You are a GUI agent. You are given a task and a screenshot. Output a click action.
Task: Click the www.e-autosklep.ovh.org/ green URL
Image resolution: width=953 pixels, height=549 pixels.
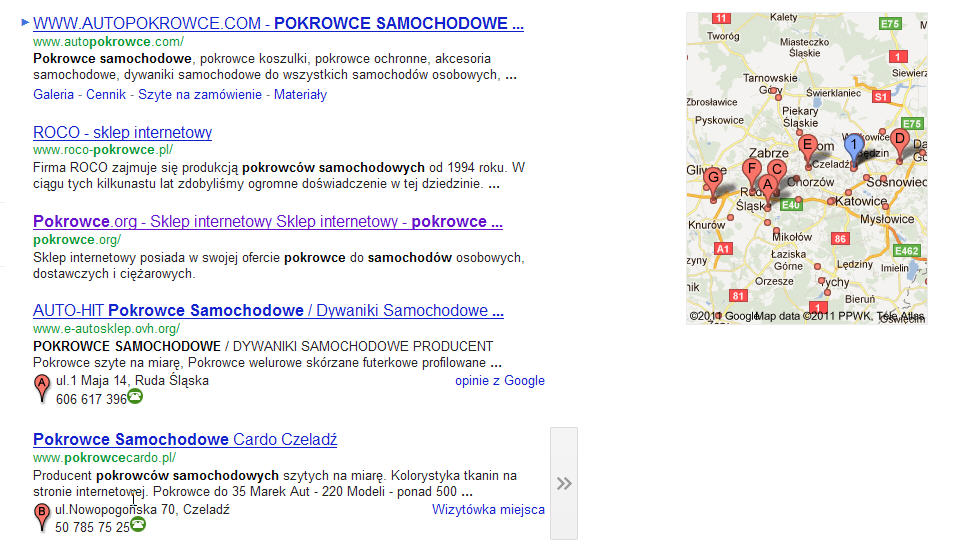[x=106, y=329]
